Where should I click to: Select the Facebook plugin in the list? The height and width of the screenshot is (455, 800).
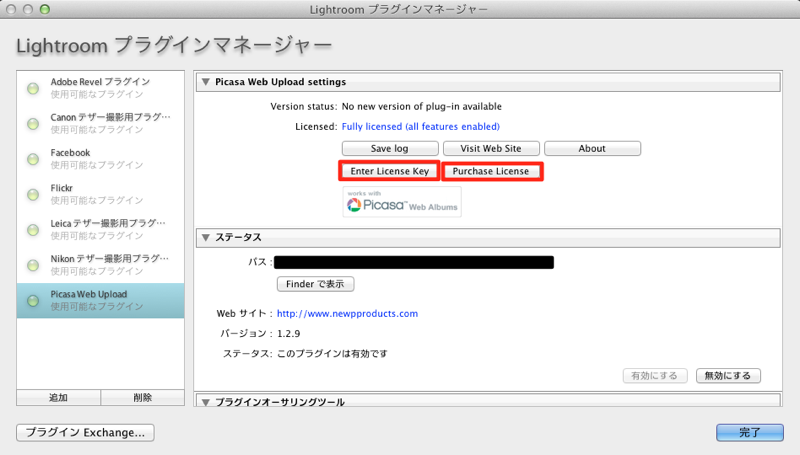coord(101,159)
